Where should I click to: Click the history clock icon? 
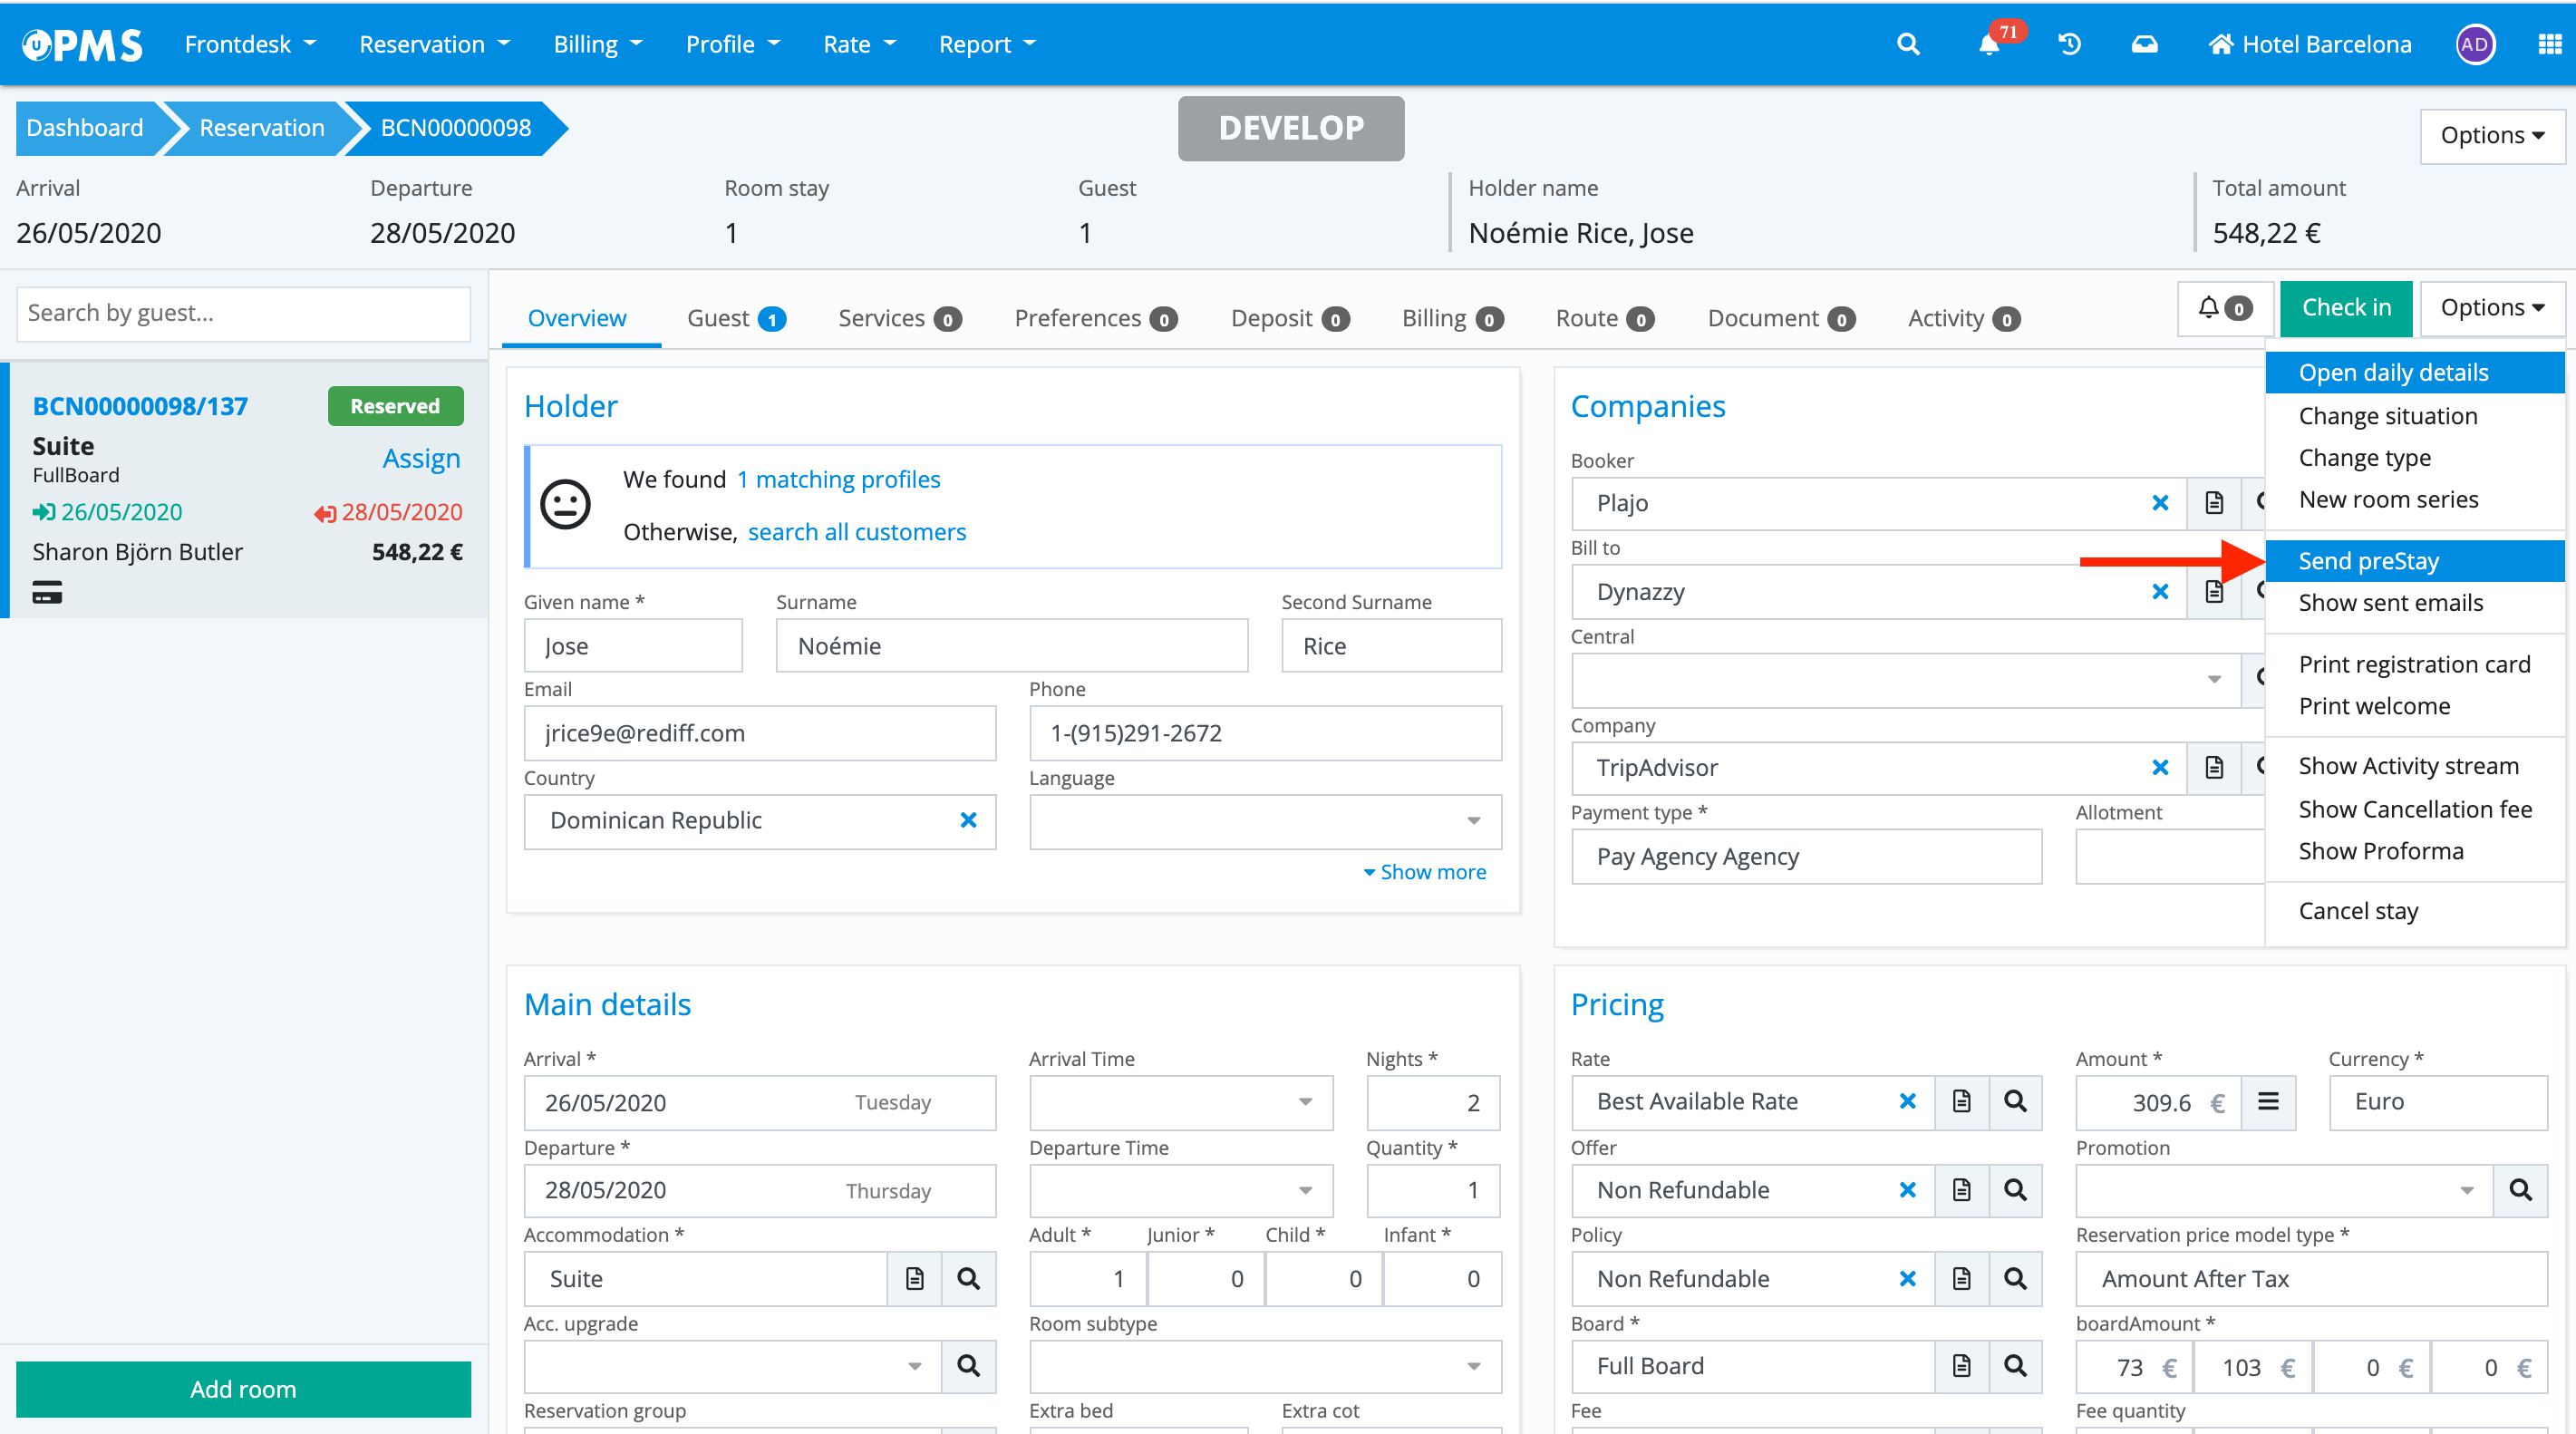pos(2069,44)
